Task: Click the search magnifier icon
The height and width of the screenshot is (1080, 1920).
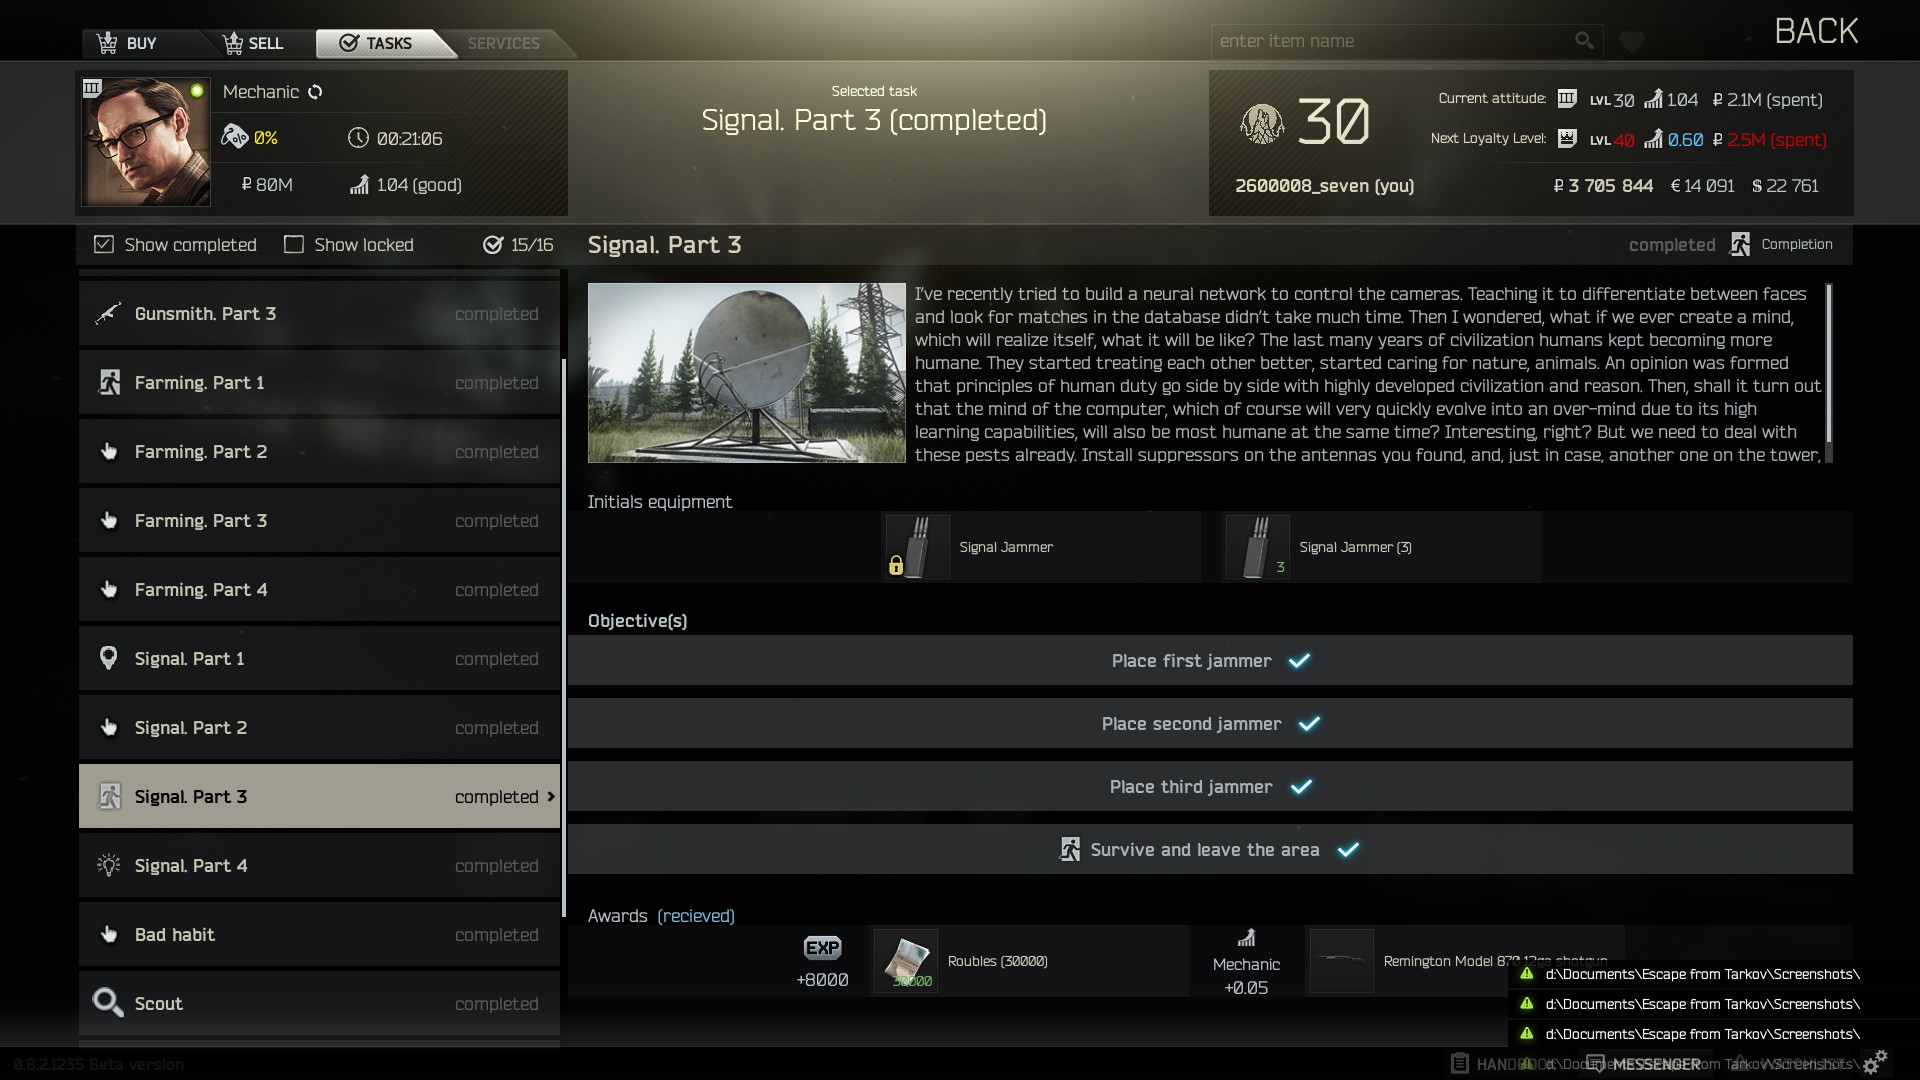Action: 1584,41
